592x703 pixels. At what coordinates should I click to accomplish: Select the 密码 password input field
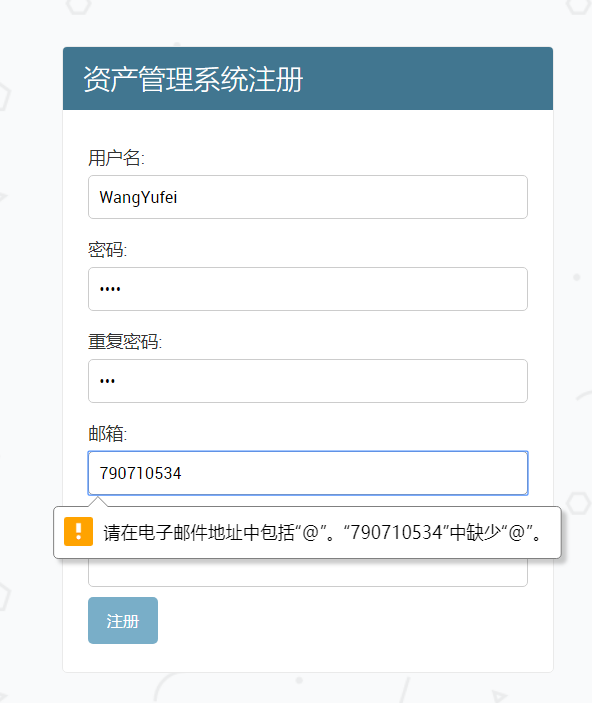tap(308, 289)
